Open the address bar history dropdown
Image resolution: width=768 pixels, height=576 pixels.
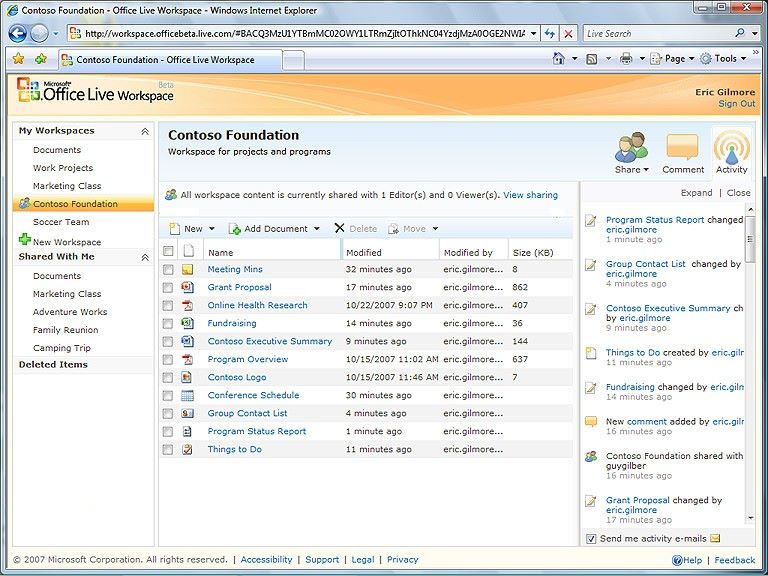533,34
